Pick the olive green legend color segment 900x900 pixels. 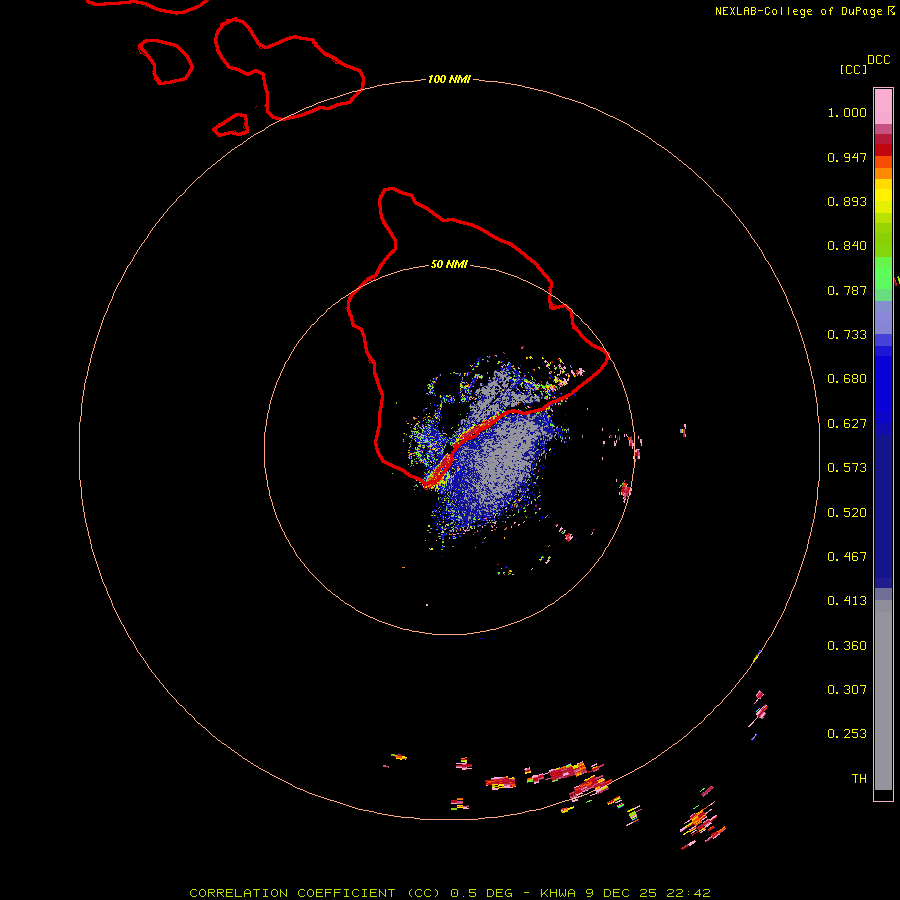pos(883,239)
